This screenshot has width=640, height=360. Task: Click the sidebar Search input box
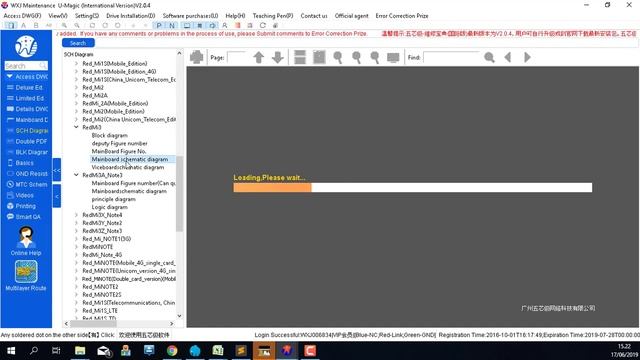(26, 66)
